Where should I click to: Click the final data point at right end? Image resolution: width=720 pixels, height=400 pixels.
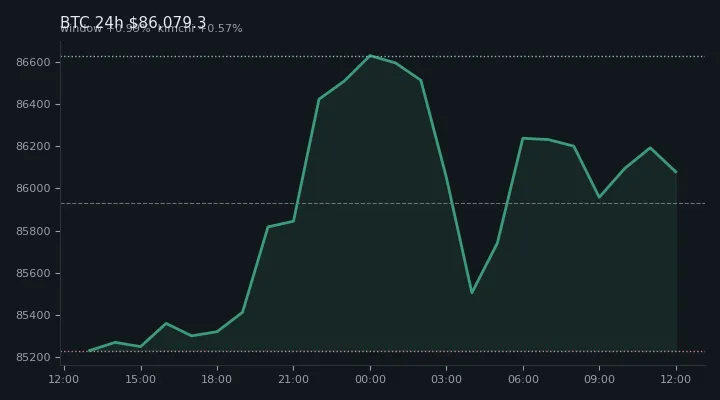pos(676,172)
